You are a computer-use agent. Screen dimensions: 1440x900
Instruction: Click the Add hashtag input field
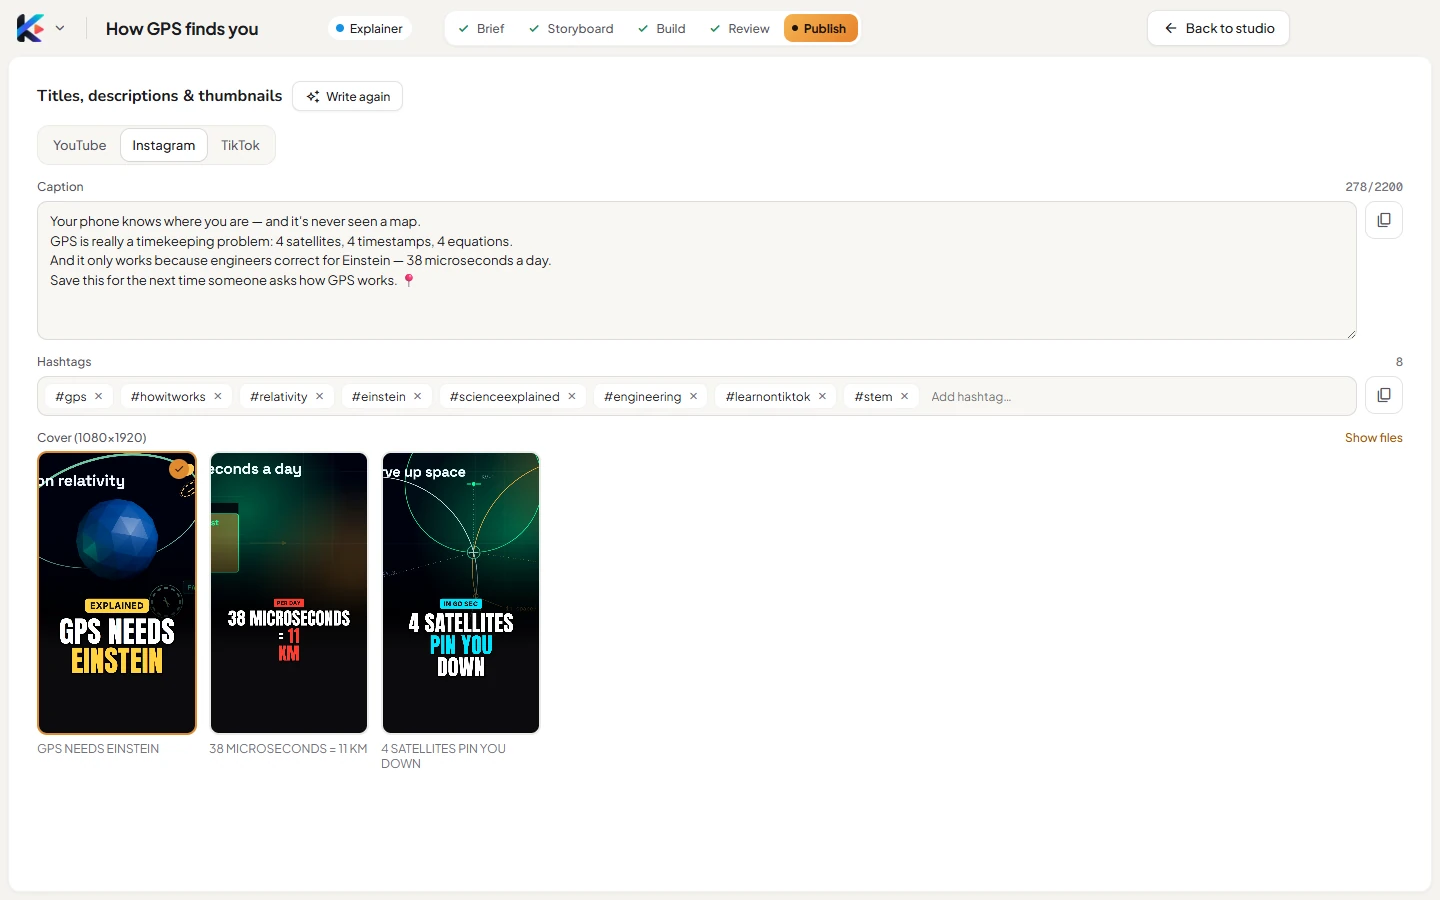[1137, 396]
